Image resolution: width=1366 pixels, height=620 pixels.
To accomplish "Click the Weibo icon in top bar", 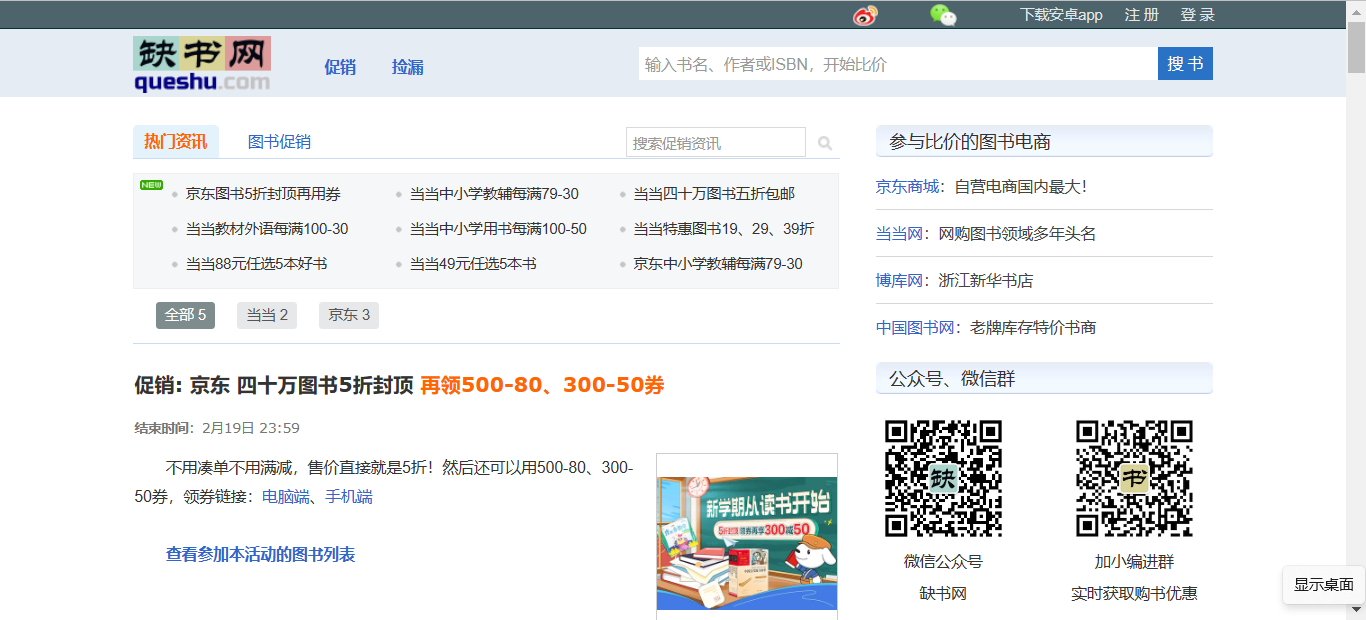I will 865,15.
